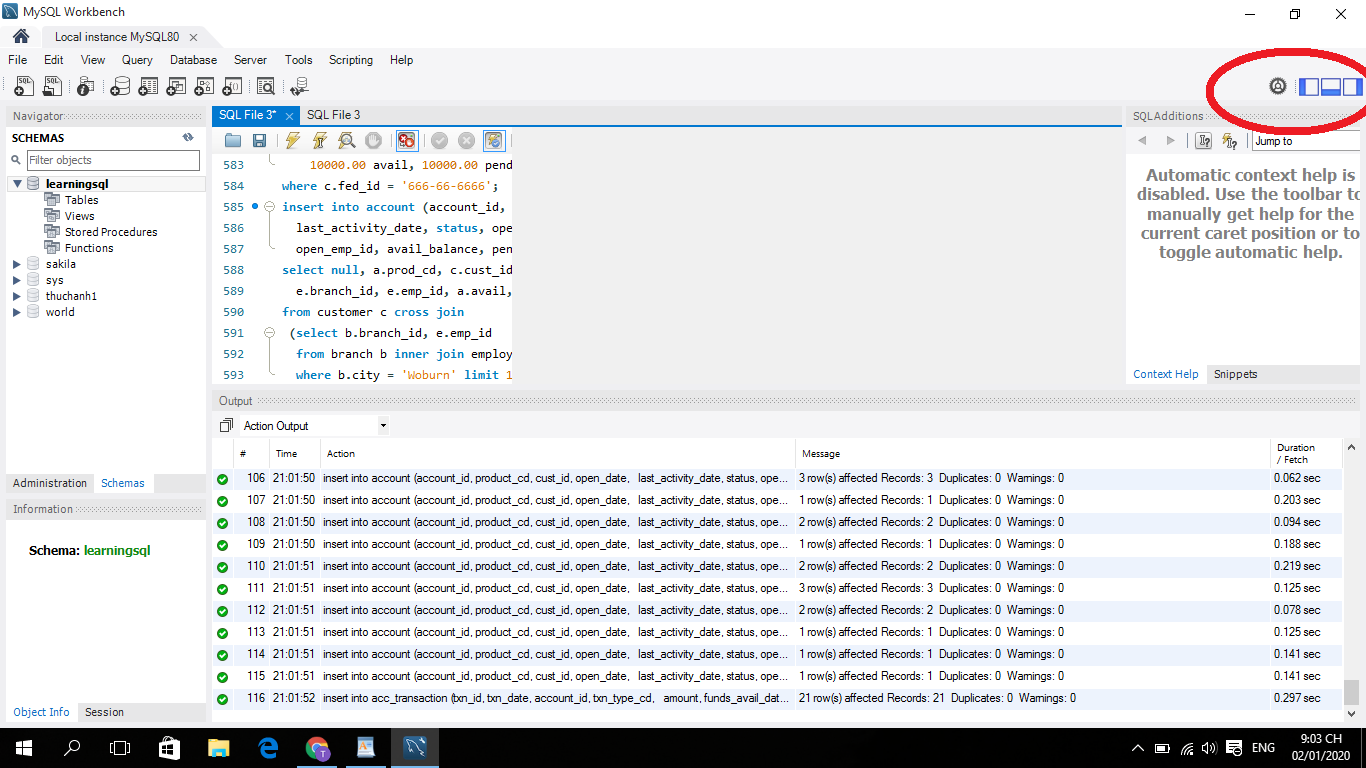Hide the left Navigator sidebar panel

[x=1309, y=87]
